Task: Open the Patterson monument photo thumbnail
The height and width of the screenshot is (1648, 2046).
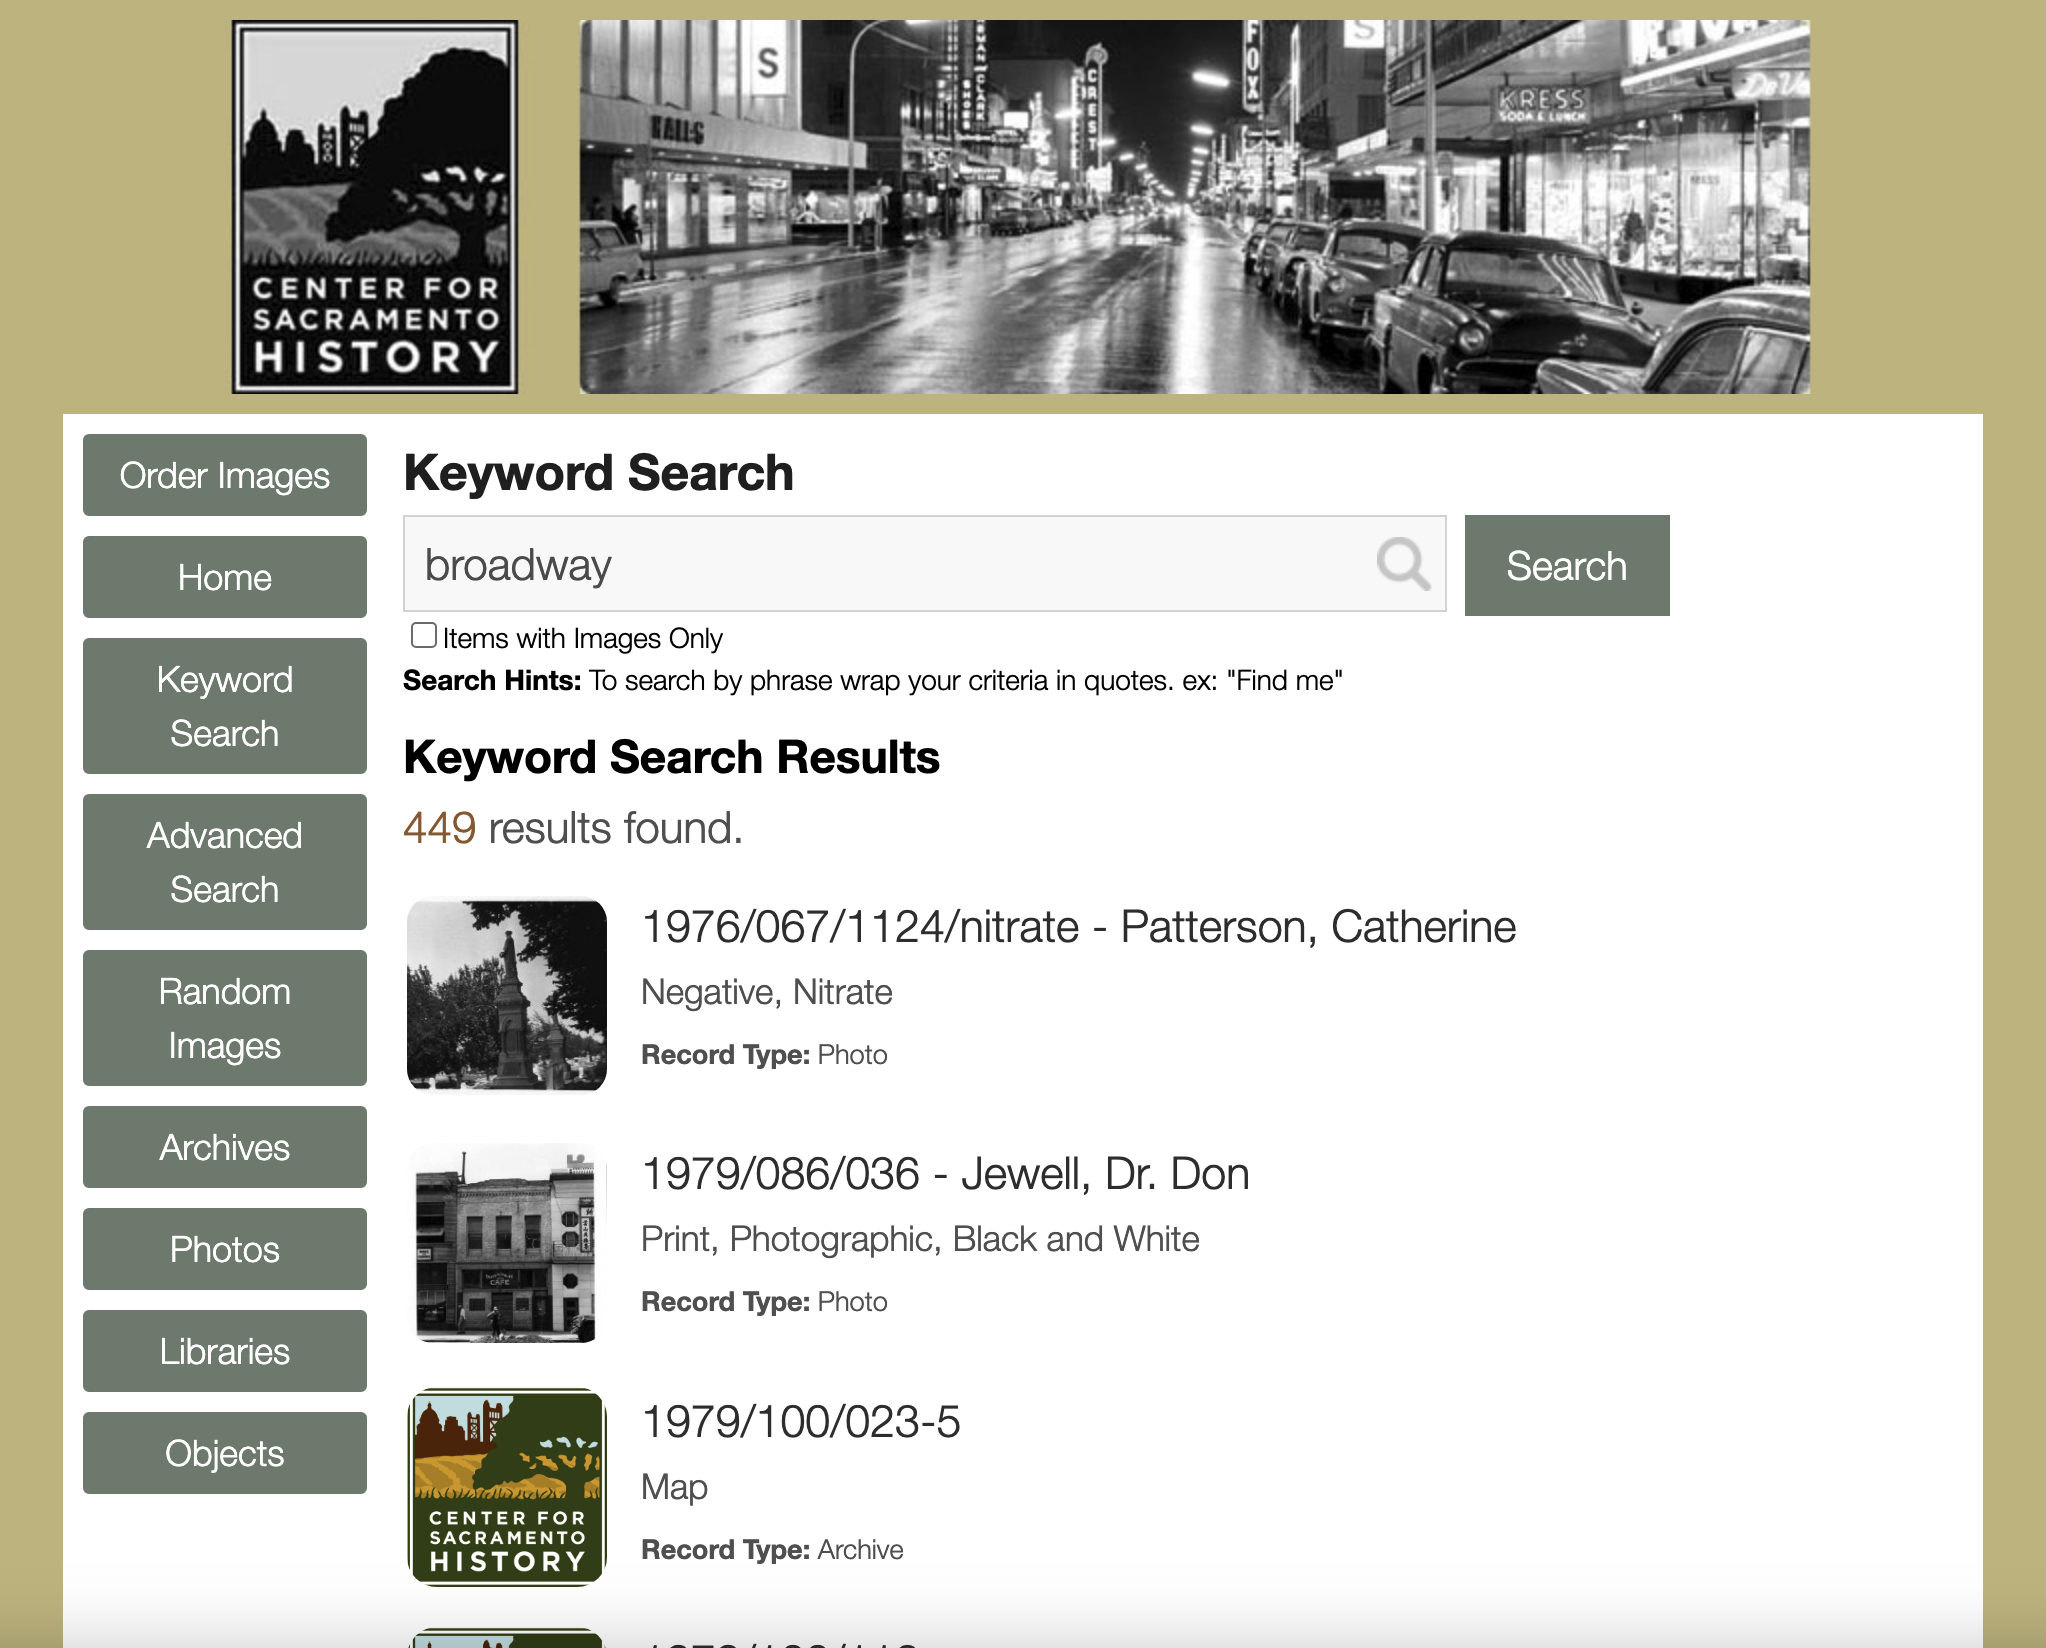Action: click(507, 995)
